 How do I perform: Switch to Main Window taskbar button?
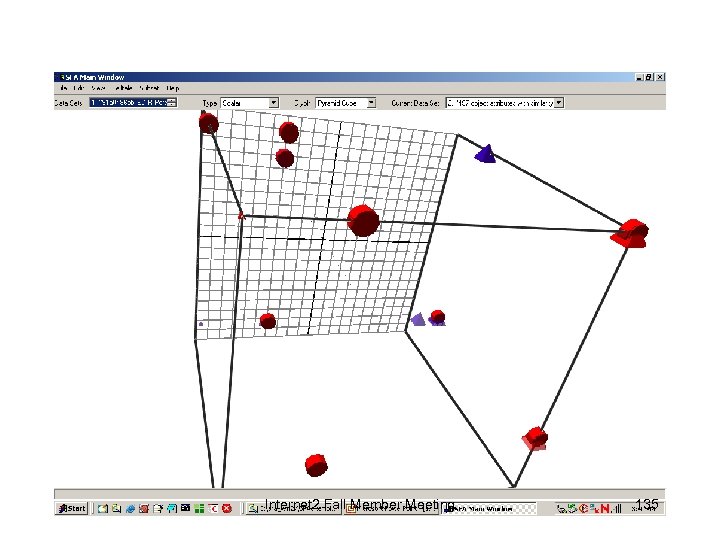488,509
